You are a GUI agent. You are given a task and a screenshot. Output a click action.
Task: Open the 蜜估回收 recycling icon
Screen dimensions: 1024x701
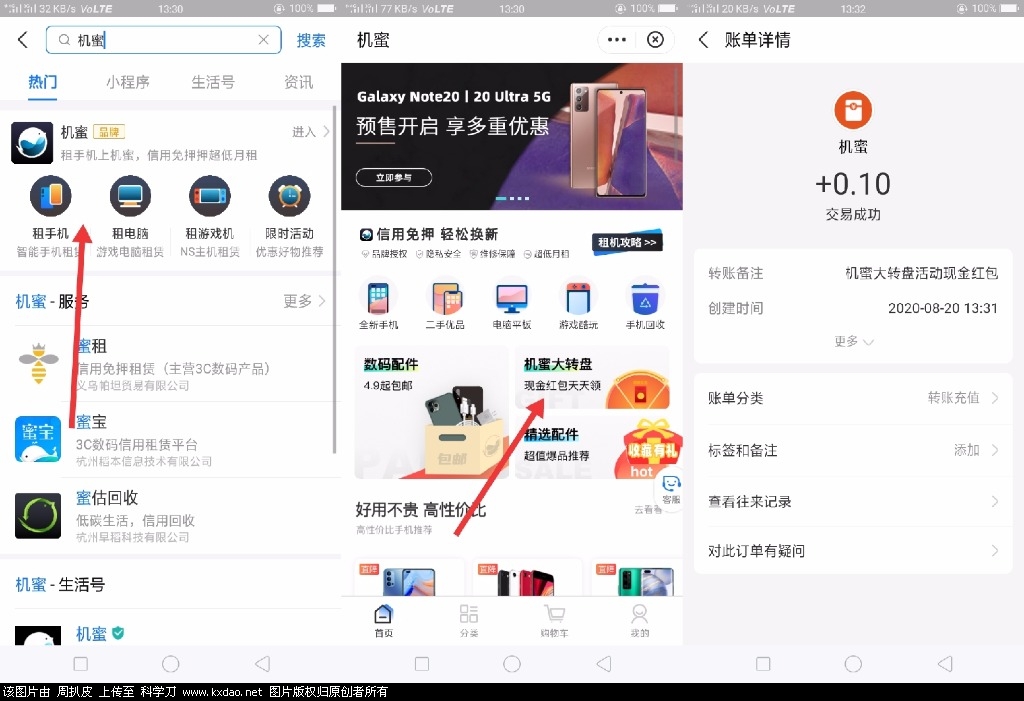[x=38, y=515]
